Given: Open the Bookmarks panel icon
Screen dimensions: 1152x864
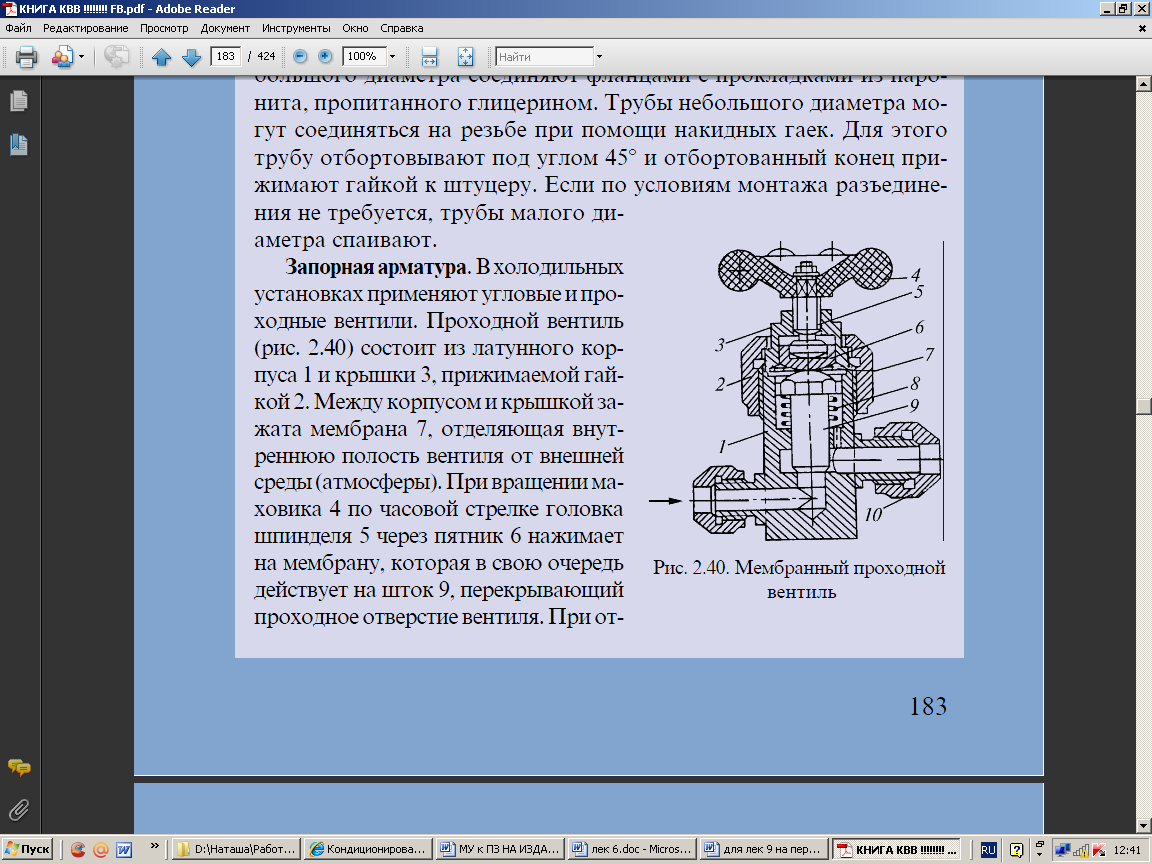Looking at the screenshot, I should click(x=19, y=144).
